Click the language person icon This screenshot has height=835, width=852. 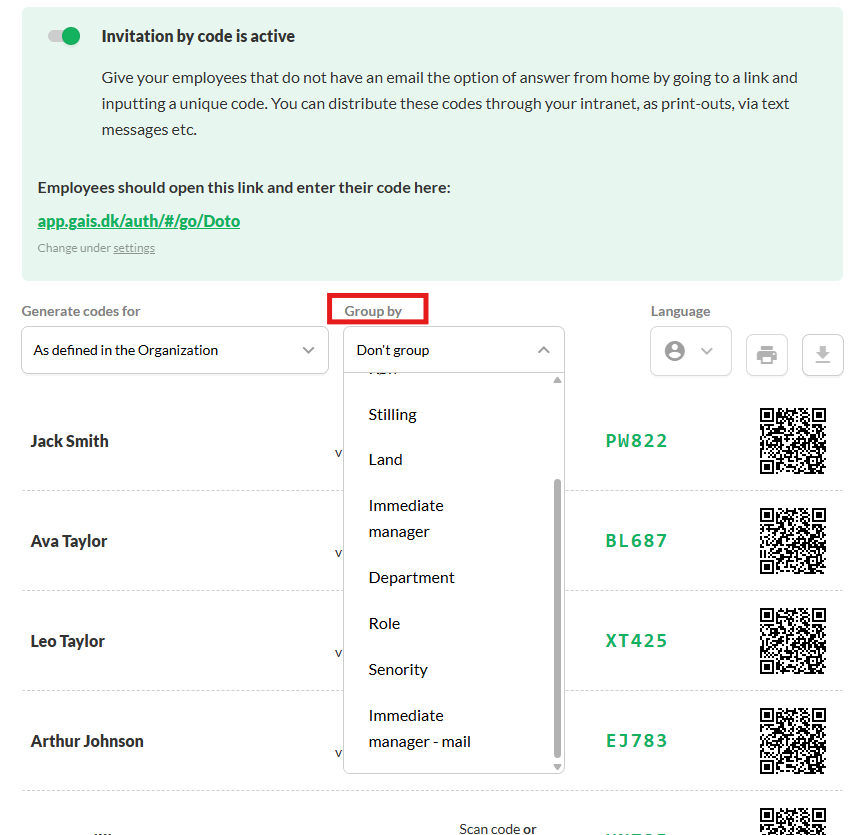tap(675, 351)
